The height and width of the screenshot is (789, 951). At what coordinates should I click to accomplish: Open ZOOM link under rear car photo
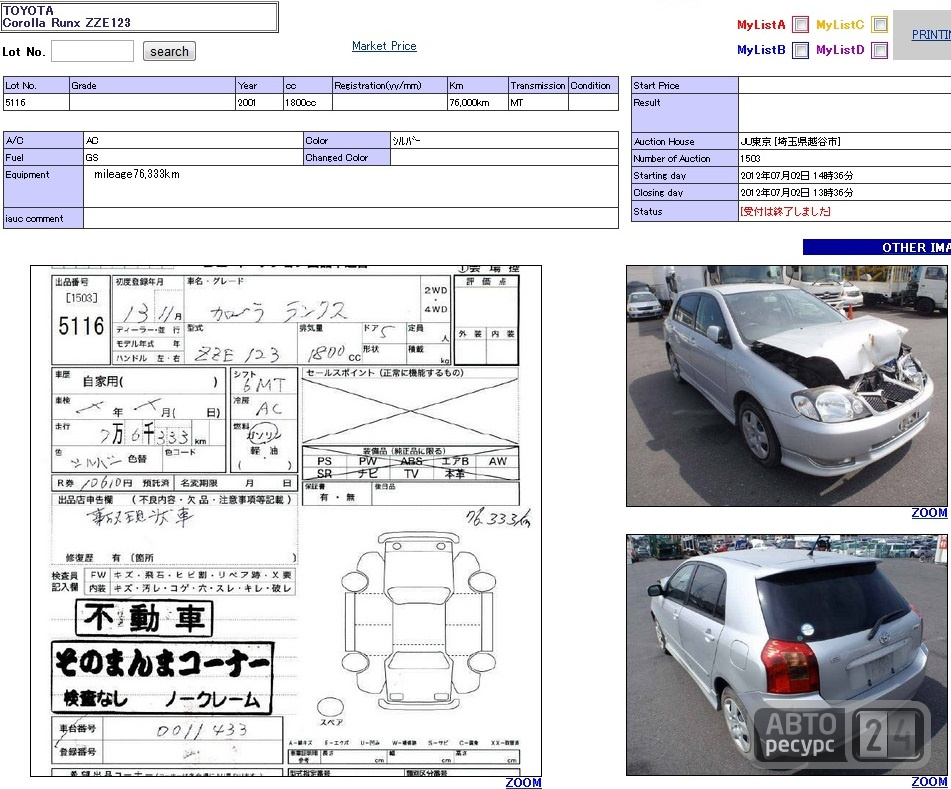point(929,782)
